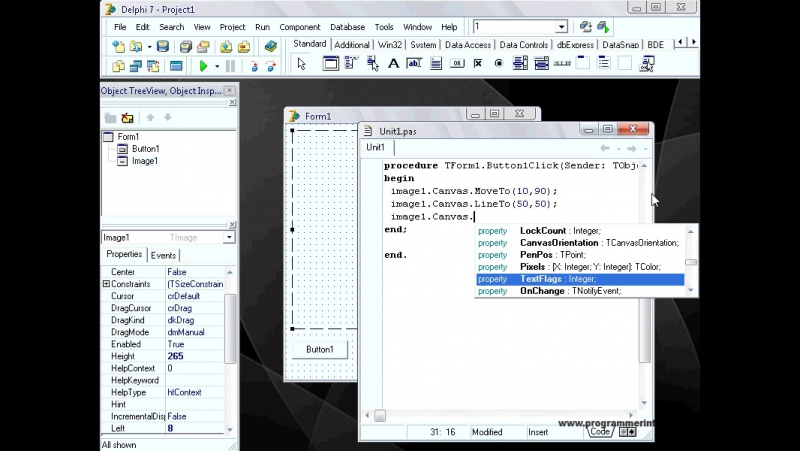Select the arrow pointer palette tool
Screen dimensions: 800x451
[302, 64]
